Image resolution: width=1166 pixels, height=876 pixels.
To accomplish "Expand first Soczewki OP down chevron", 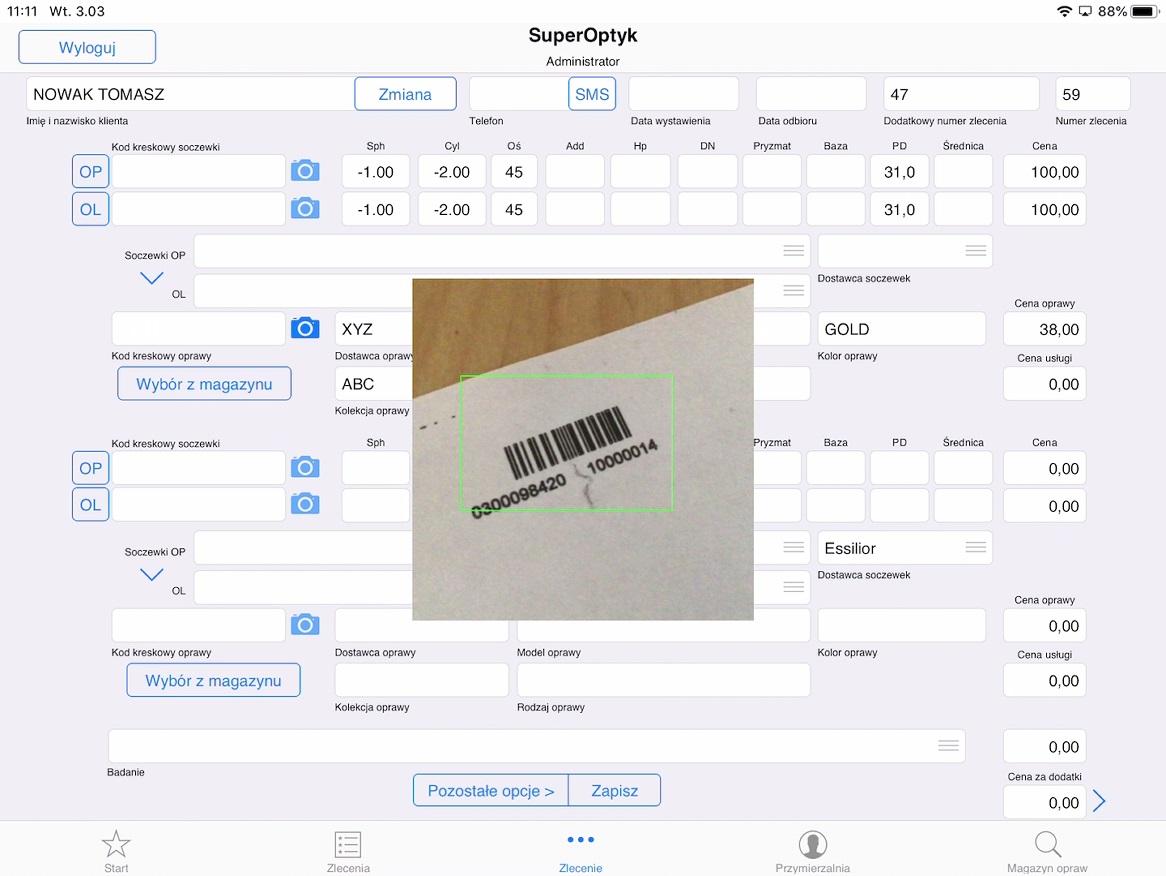I will (x=152, y=278).
